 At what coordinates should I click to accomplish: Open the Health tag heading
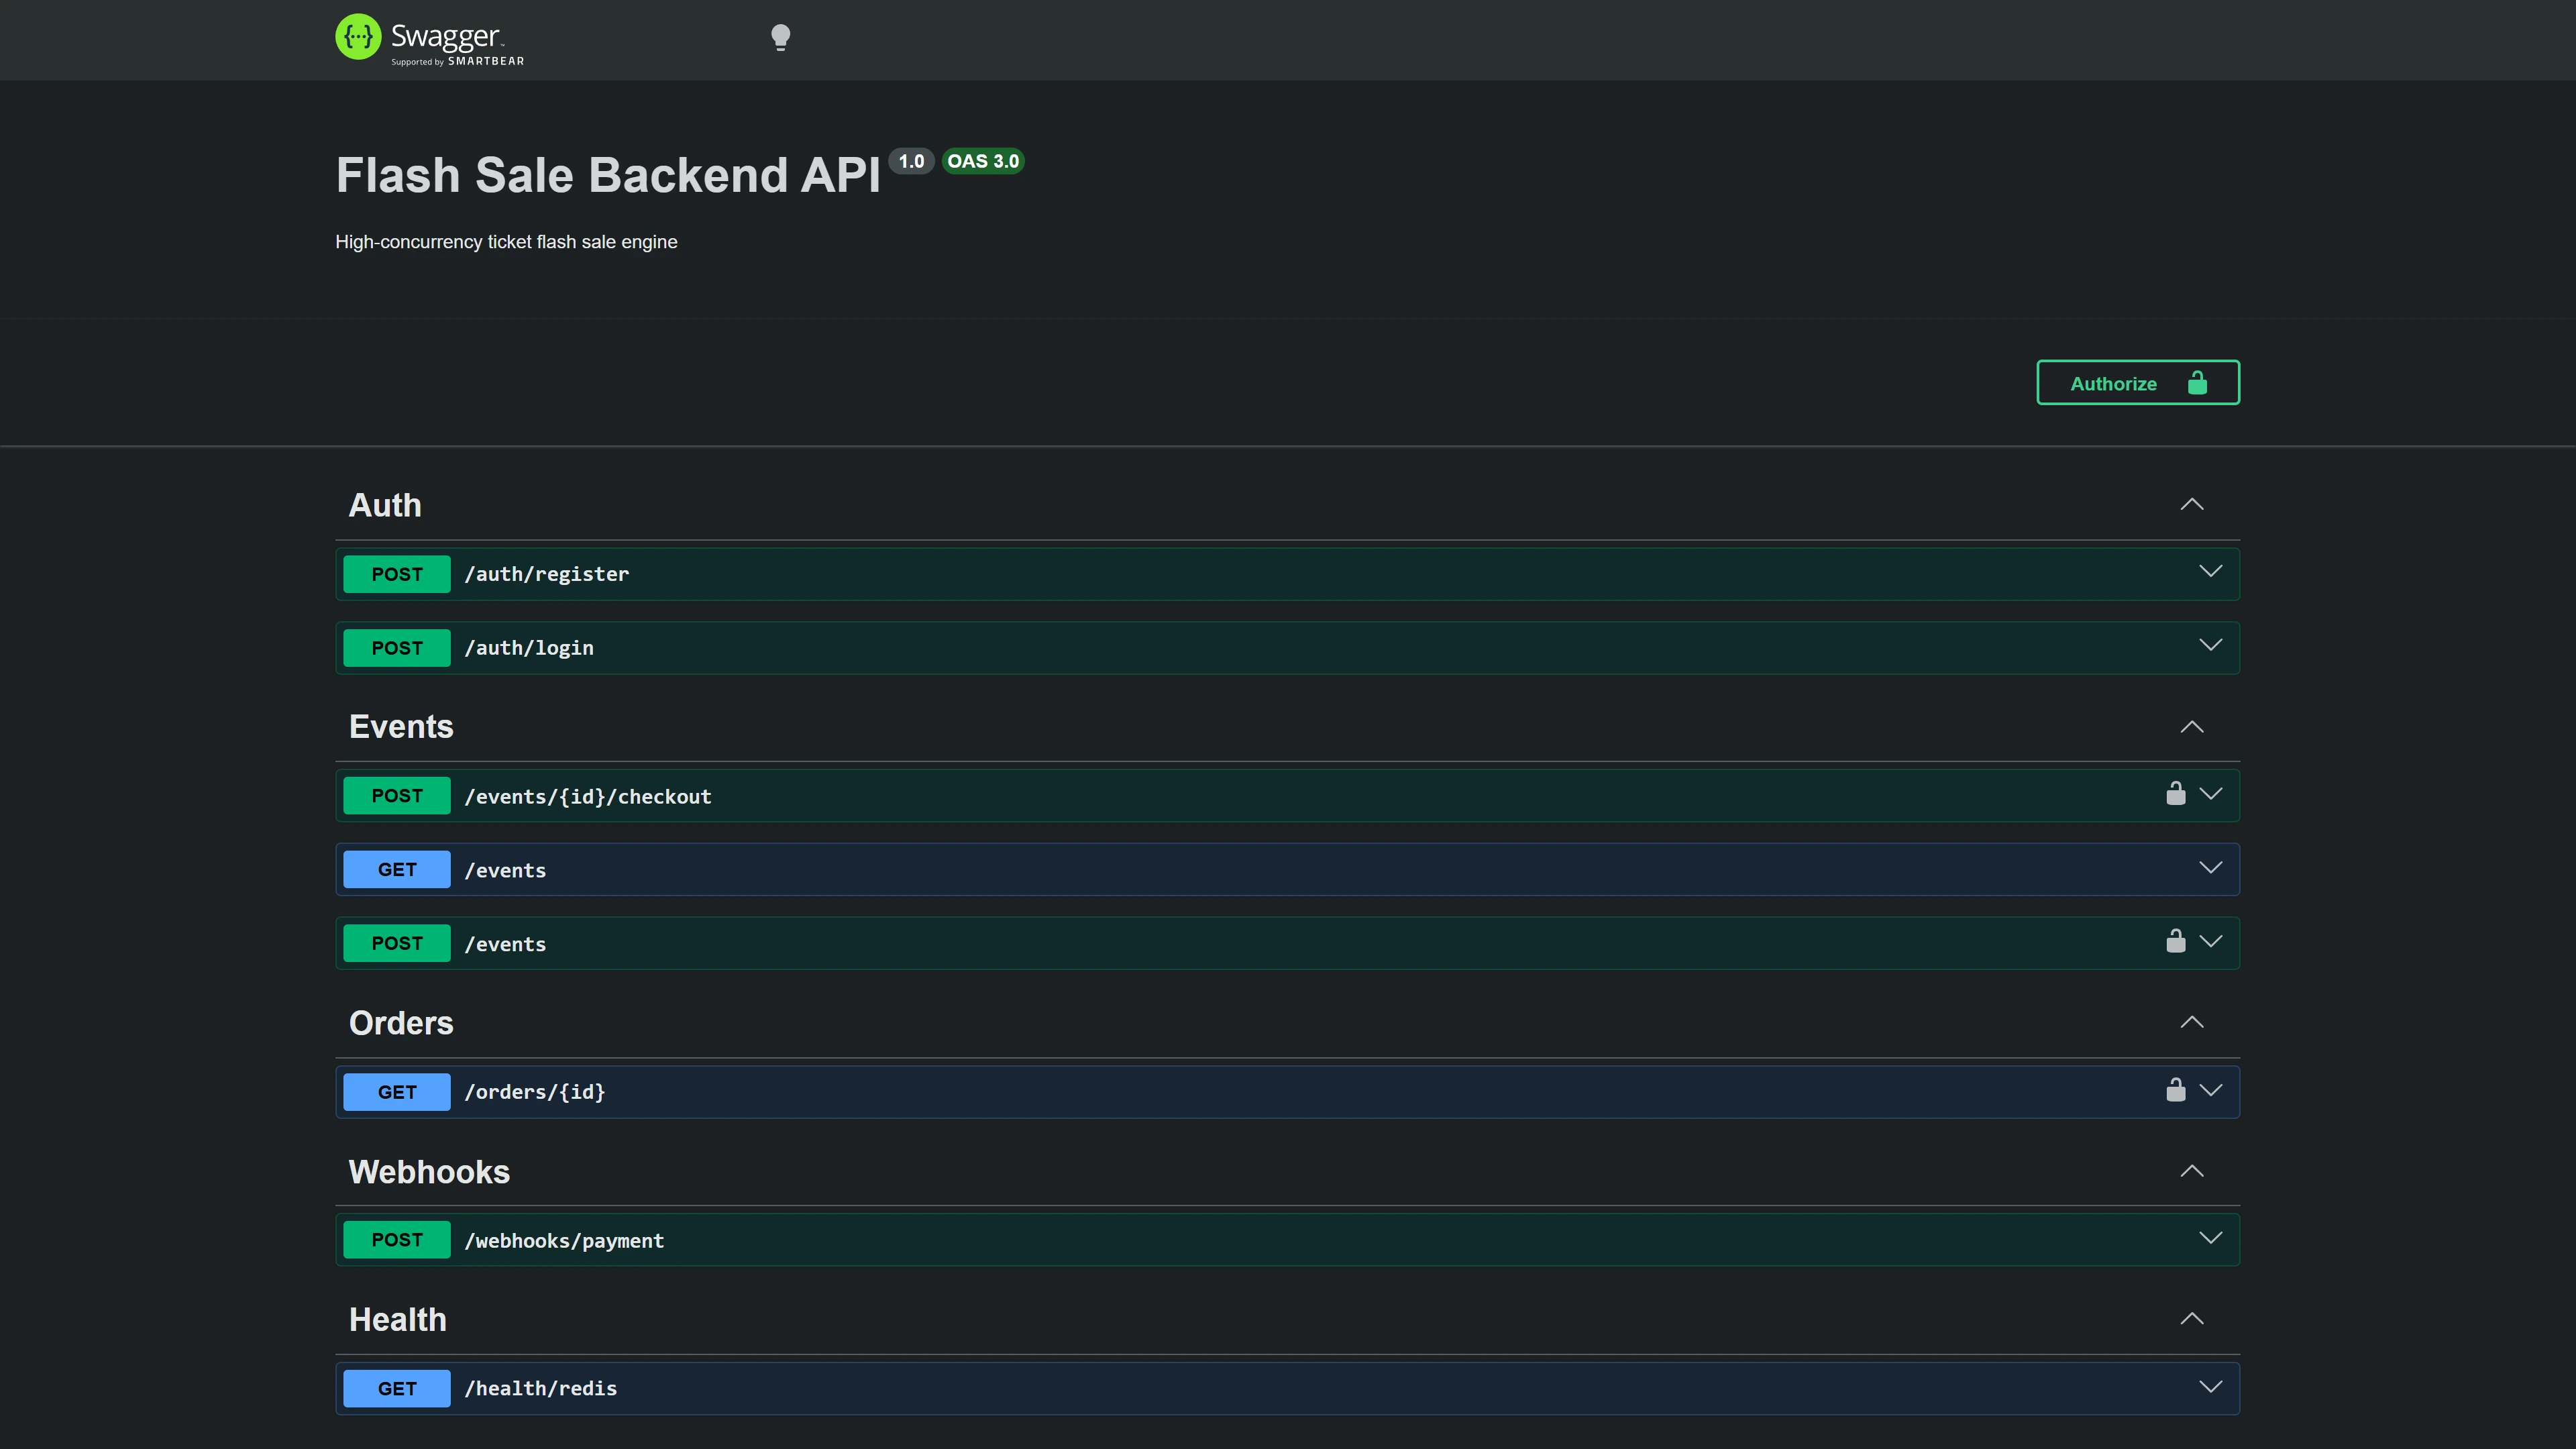pyautogui.click(x=397, y=1320)
